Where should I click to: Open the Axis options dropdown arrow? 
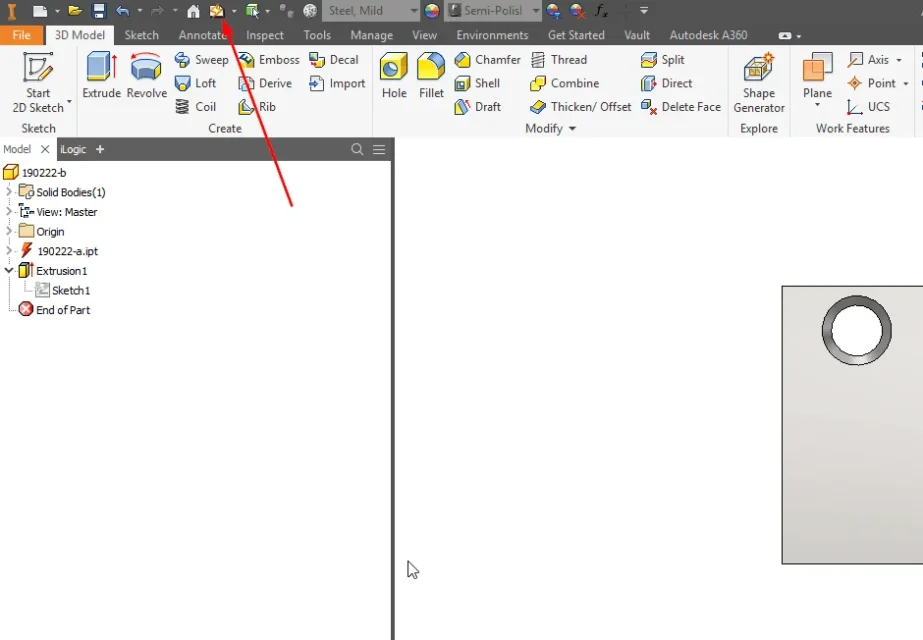(899, 60)
